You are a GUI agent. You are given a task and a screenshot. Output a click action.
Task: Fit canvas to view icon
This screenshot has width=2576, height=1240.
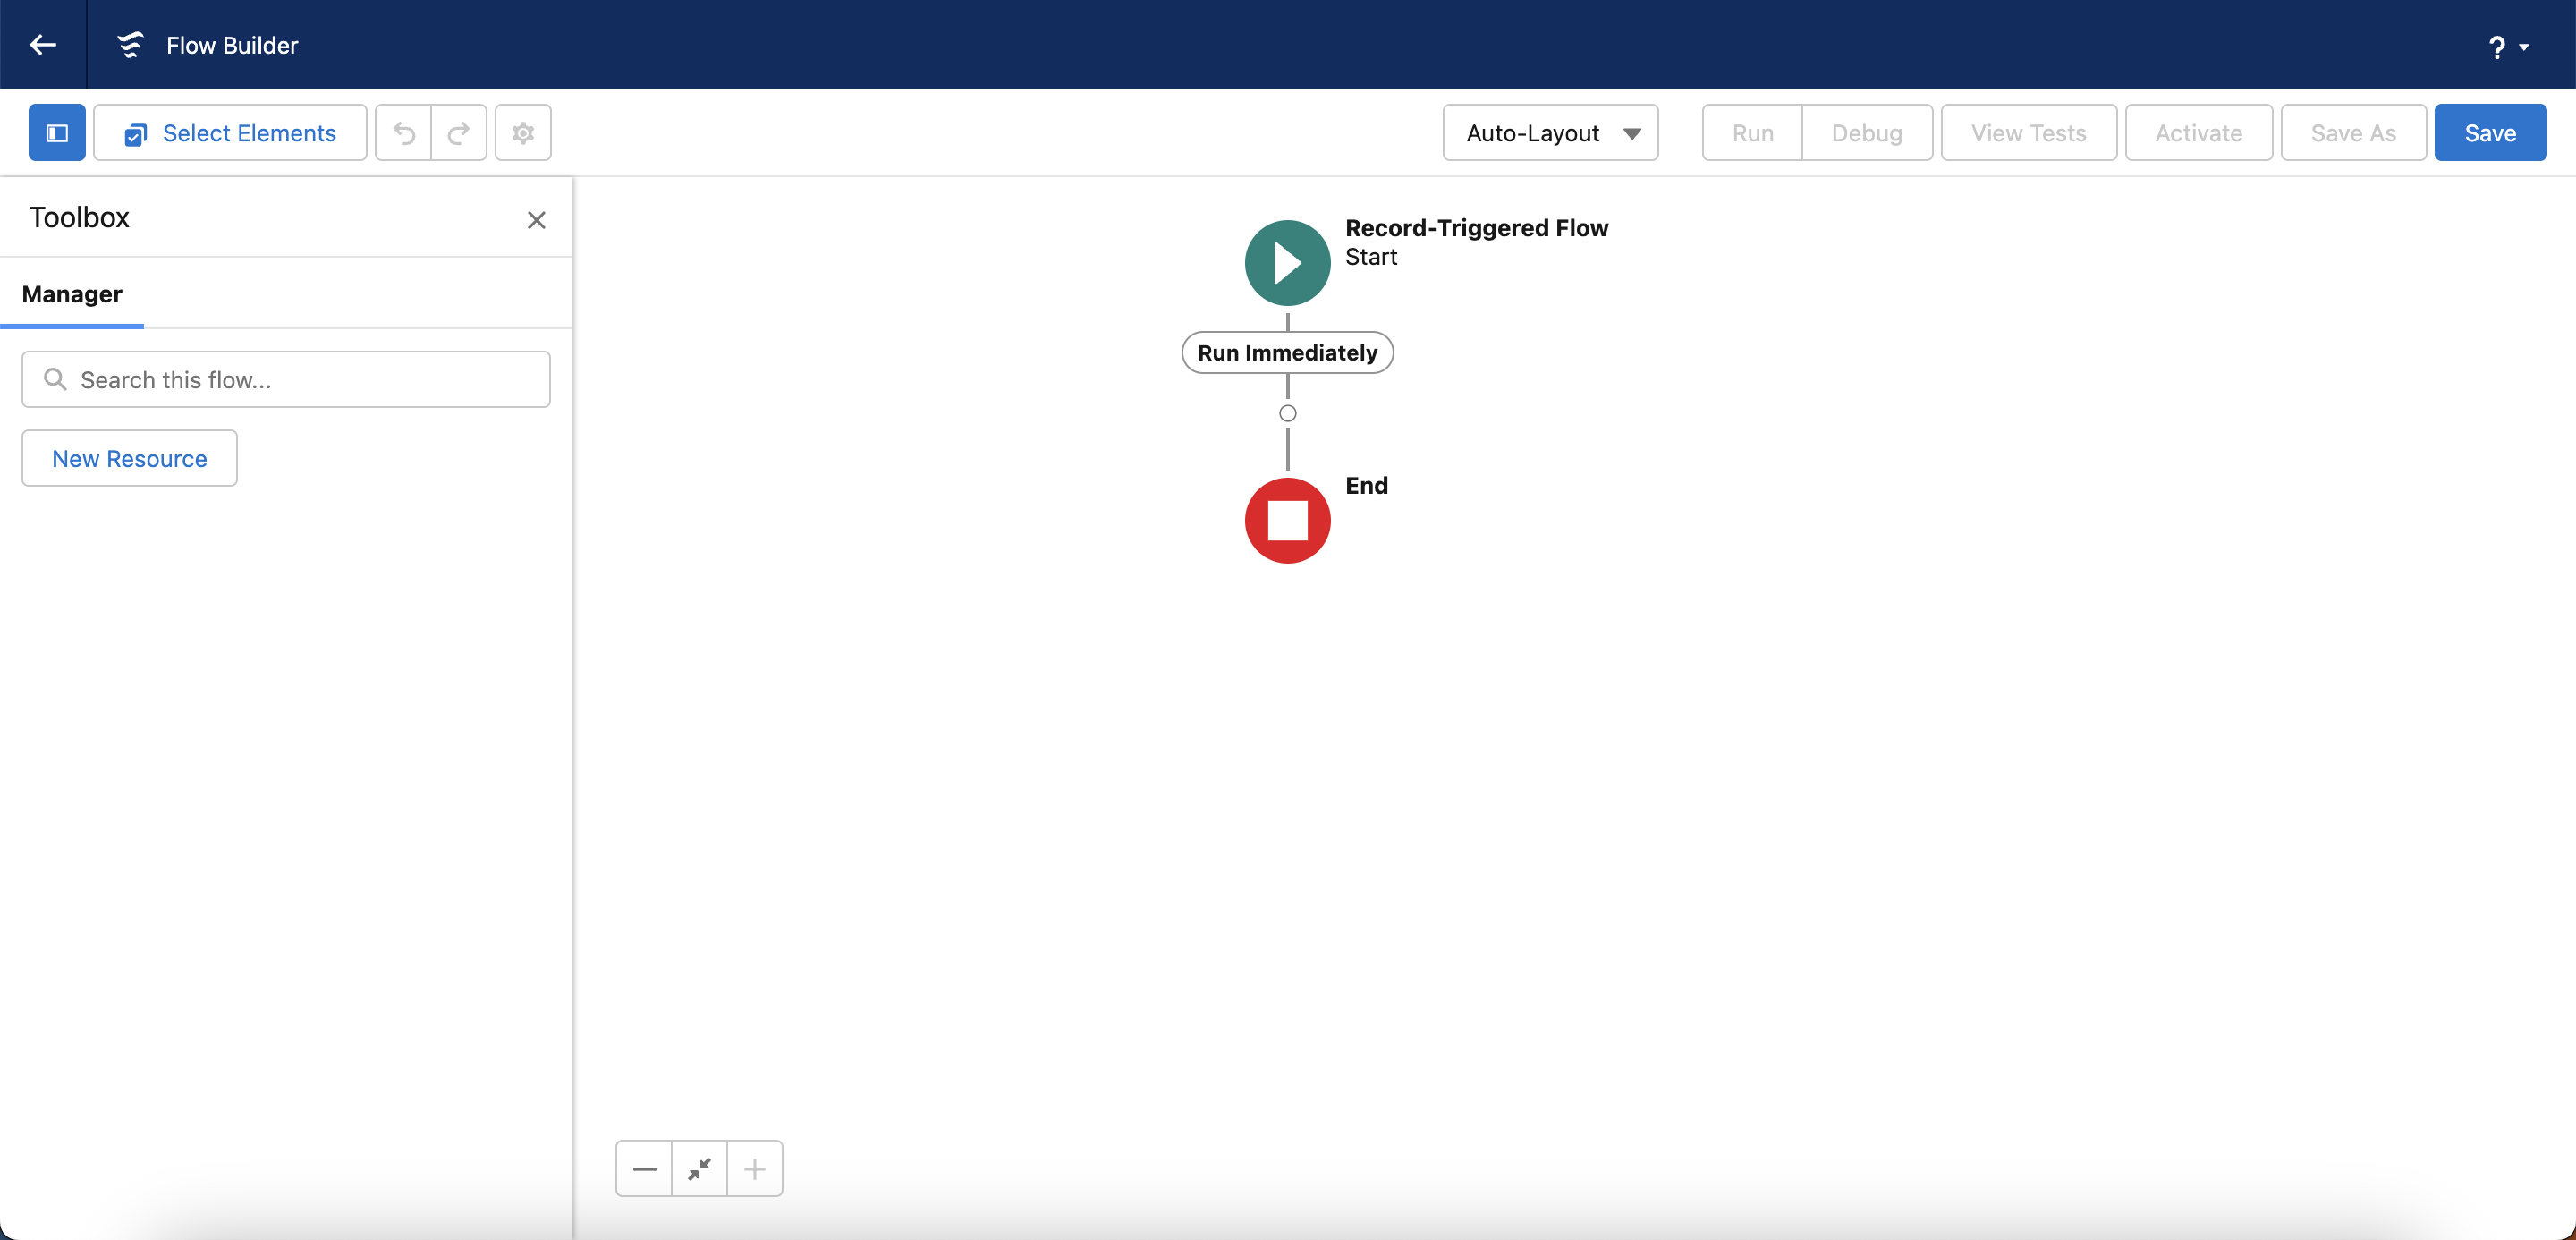tap(699, 1168)
